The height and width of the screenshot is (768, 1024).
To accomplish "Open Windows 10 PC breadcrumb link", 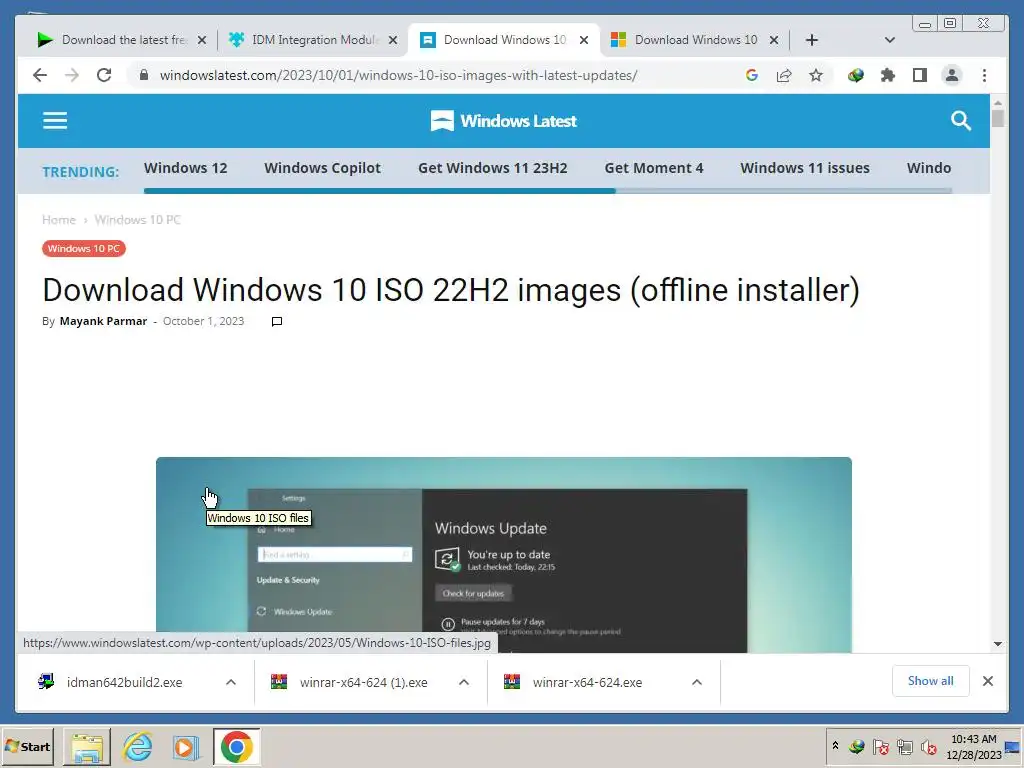I will click(x=137, y=220).
